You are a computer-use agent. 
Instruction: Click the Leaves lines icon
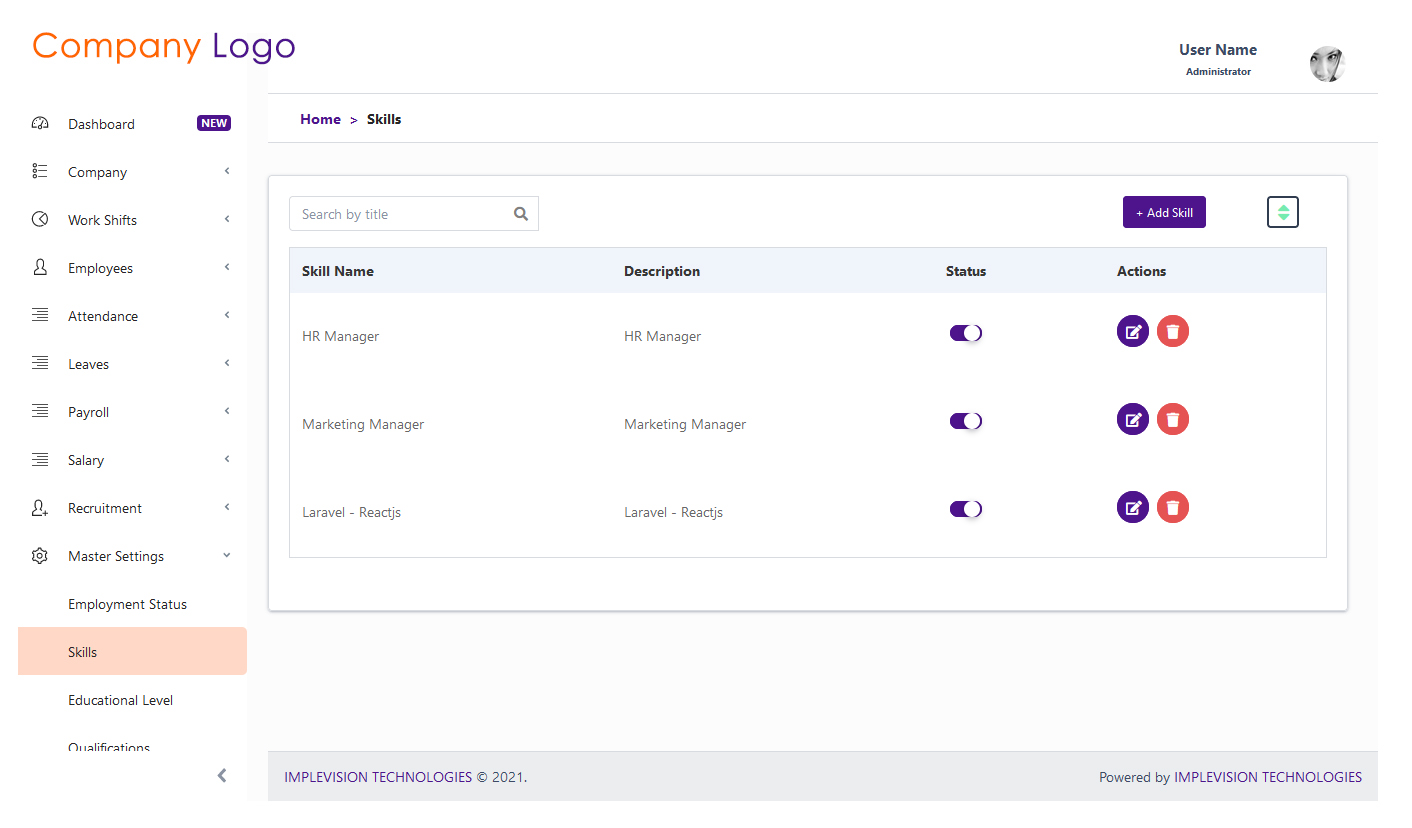tap(40, 364)
